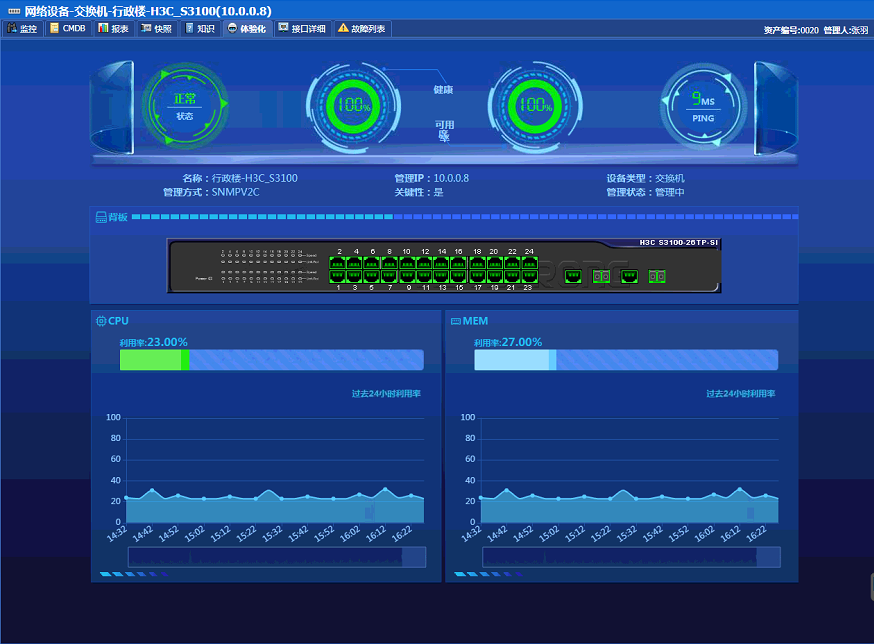Select switch port 3 icon

coord(355,276)
